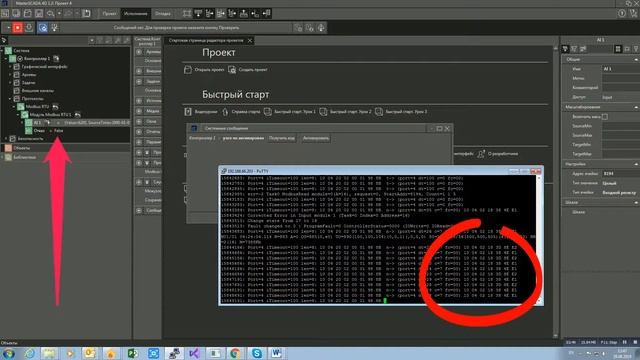This screenshot has width=640, height=360.
Task: Click the Открыть проект link
Action: (209, 70)
